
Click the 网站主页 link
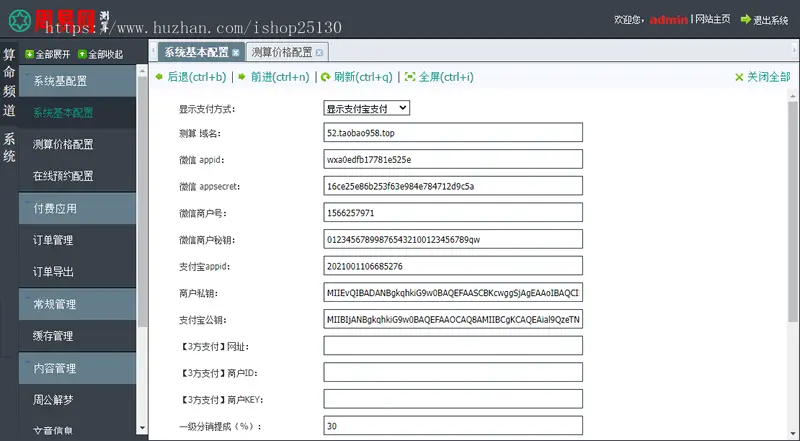coord(713,19)
